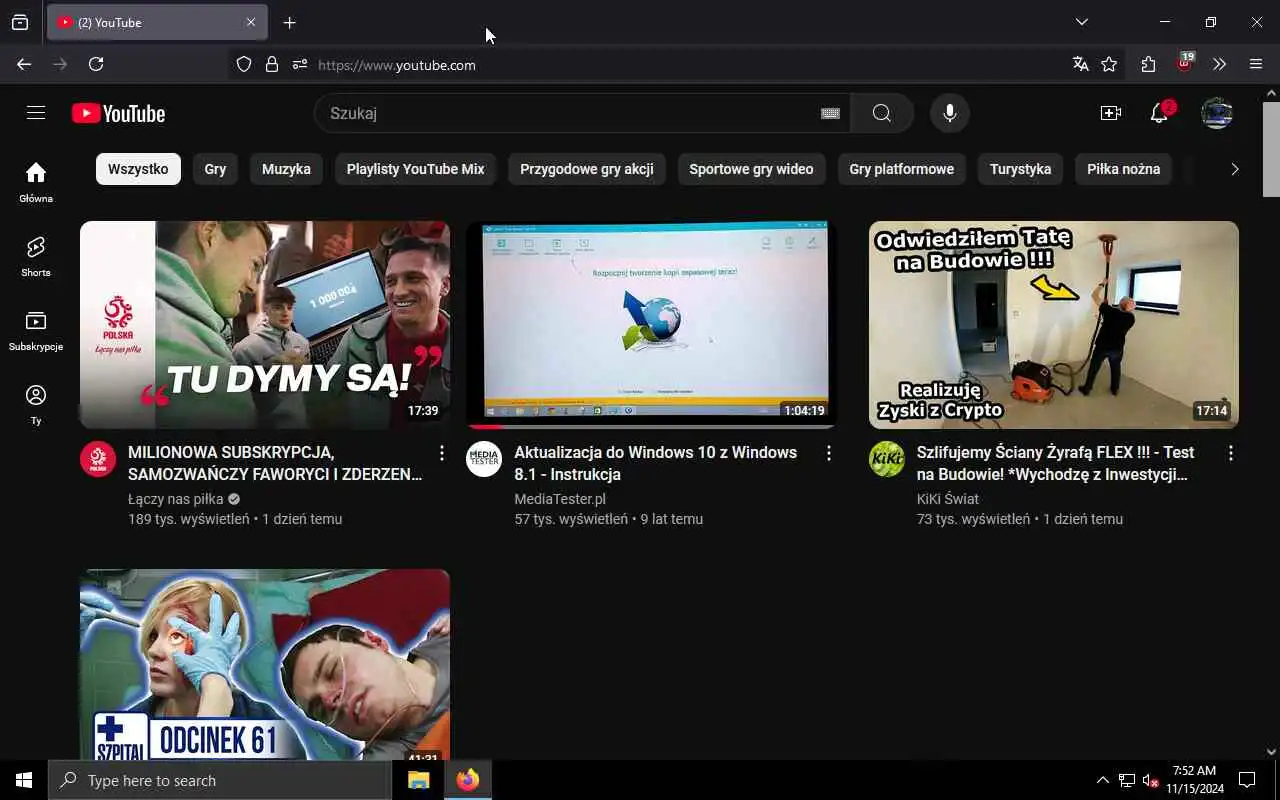The width and height of the screenshot is (1280, 800).
Task: Click the search magnifier button
Action: [881, 113]
